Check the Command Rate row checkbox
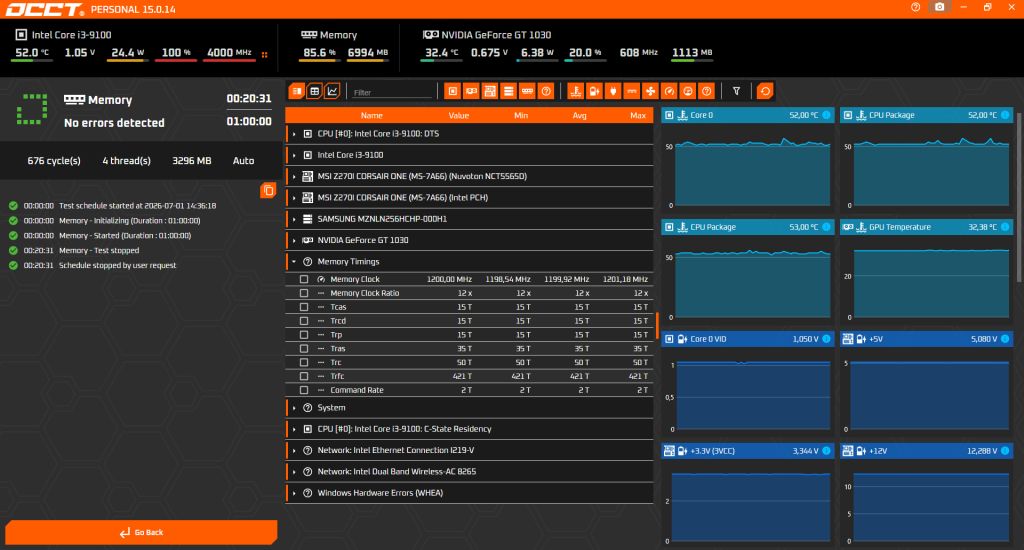Screen dimensions: 1024x550 pyautogui.click(x=304, y=390)
